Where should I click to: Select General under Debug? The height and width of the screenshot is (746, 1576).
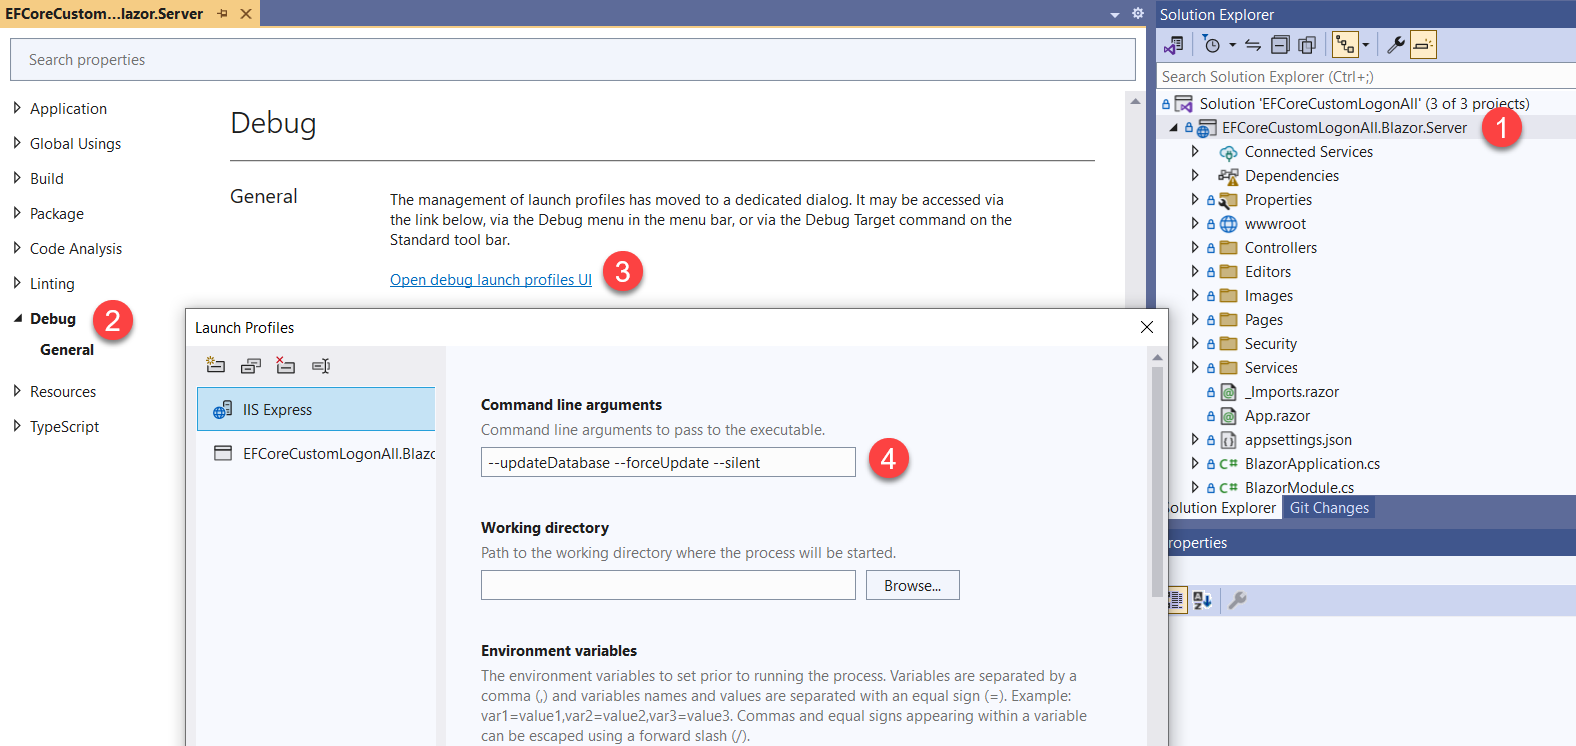(x=67, y=350)
